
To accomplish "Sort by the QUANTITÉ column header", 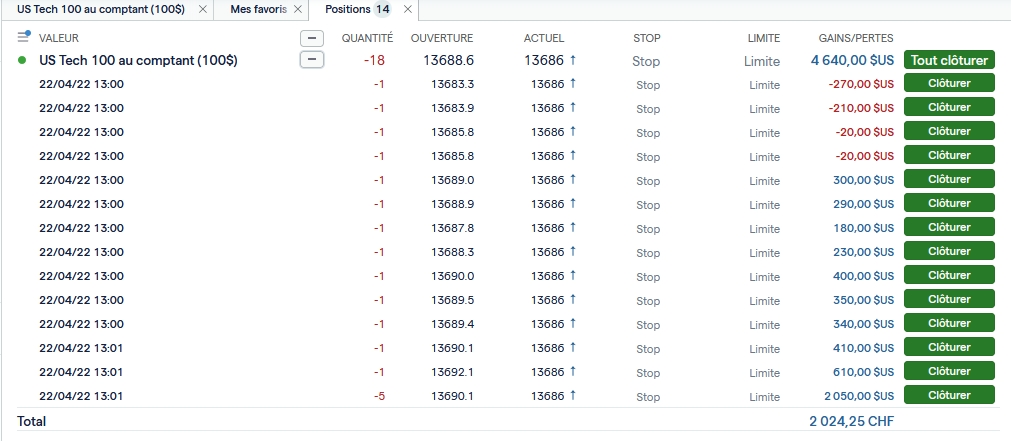I will point(367,38).
